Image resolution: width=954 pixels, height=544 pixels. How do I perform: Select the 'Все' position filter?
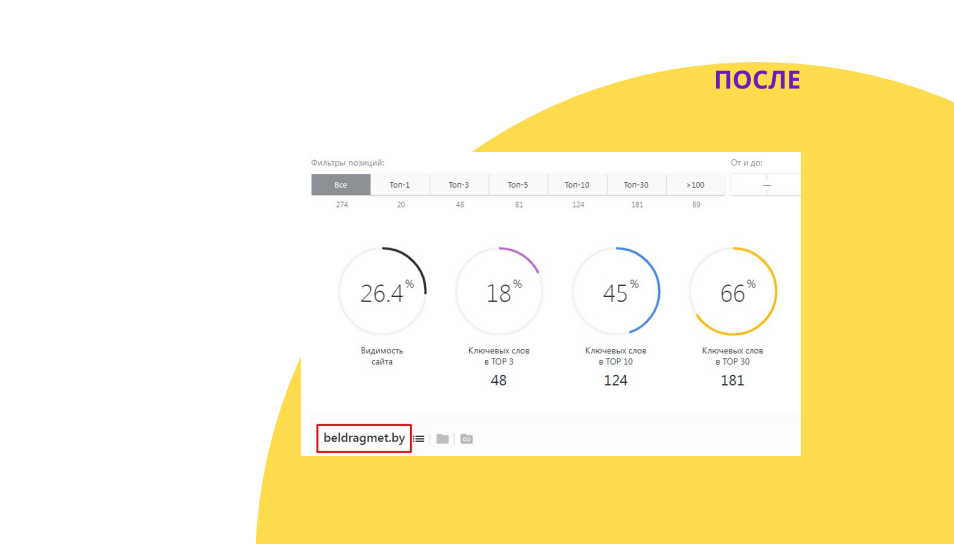pyautogui.click(x=341, y=185)
